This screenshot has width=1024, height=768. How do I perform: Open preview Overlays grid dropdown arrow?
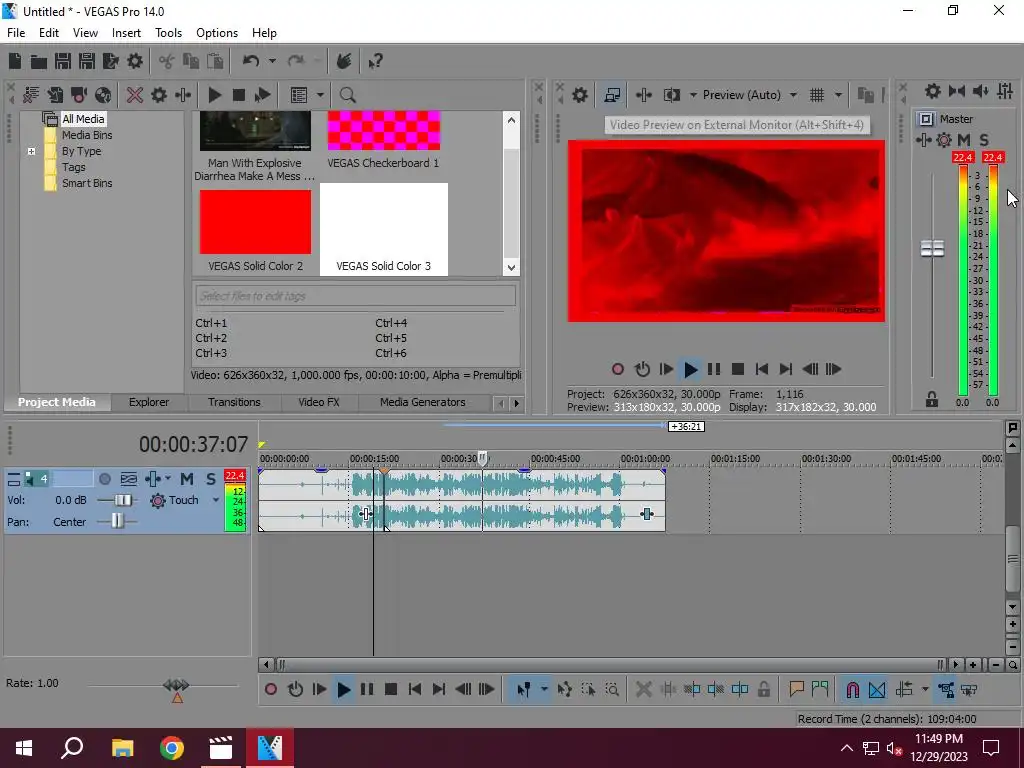coord(838,95)
